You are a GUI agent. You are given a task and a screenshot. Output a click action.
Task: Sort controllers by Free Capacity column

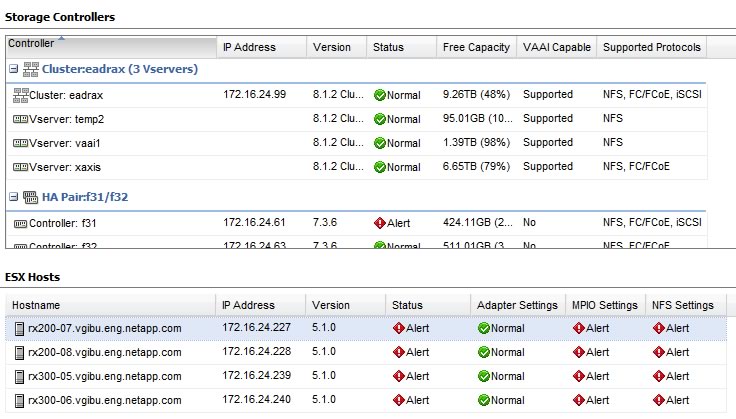tap(476, 47)
